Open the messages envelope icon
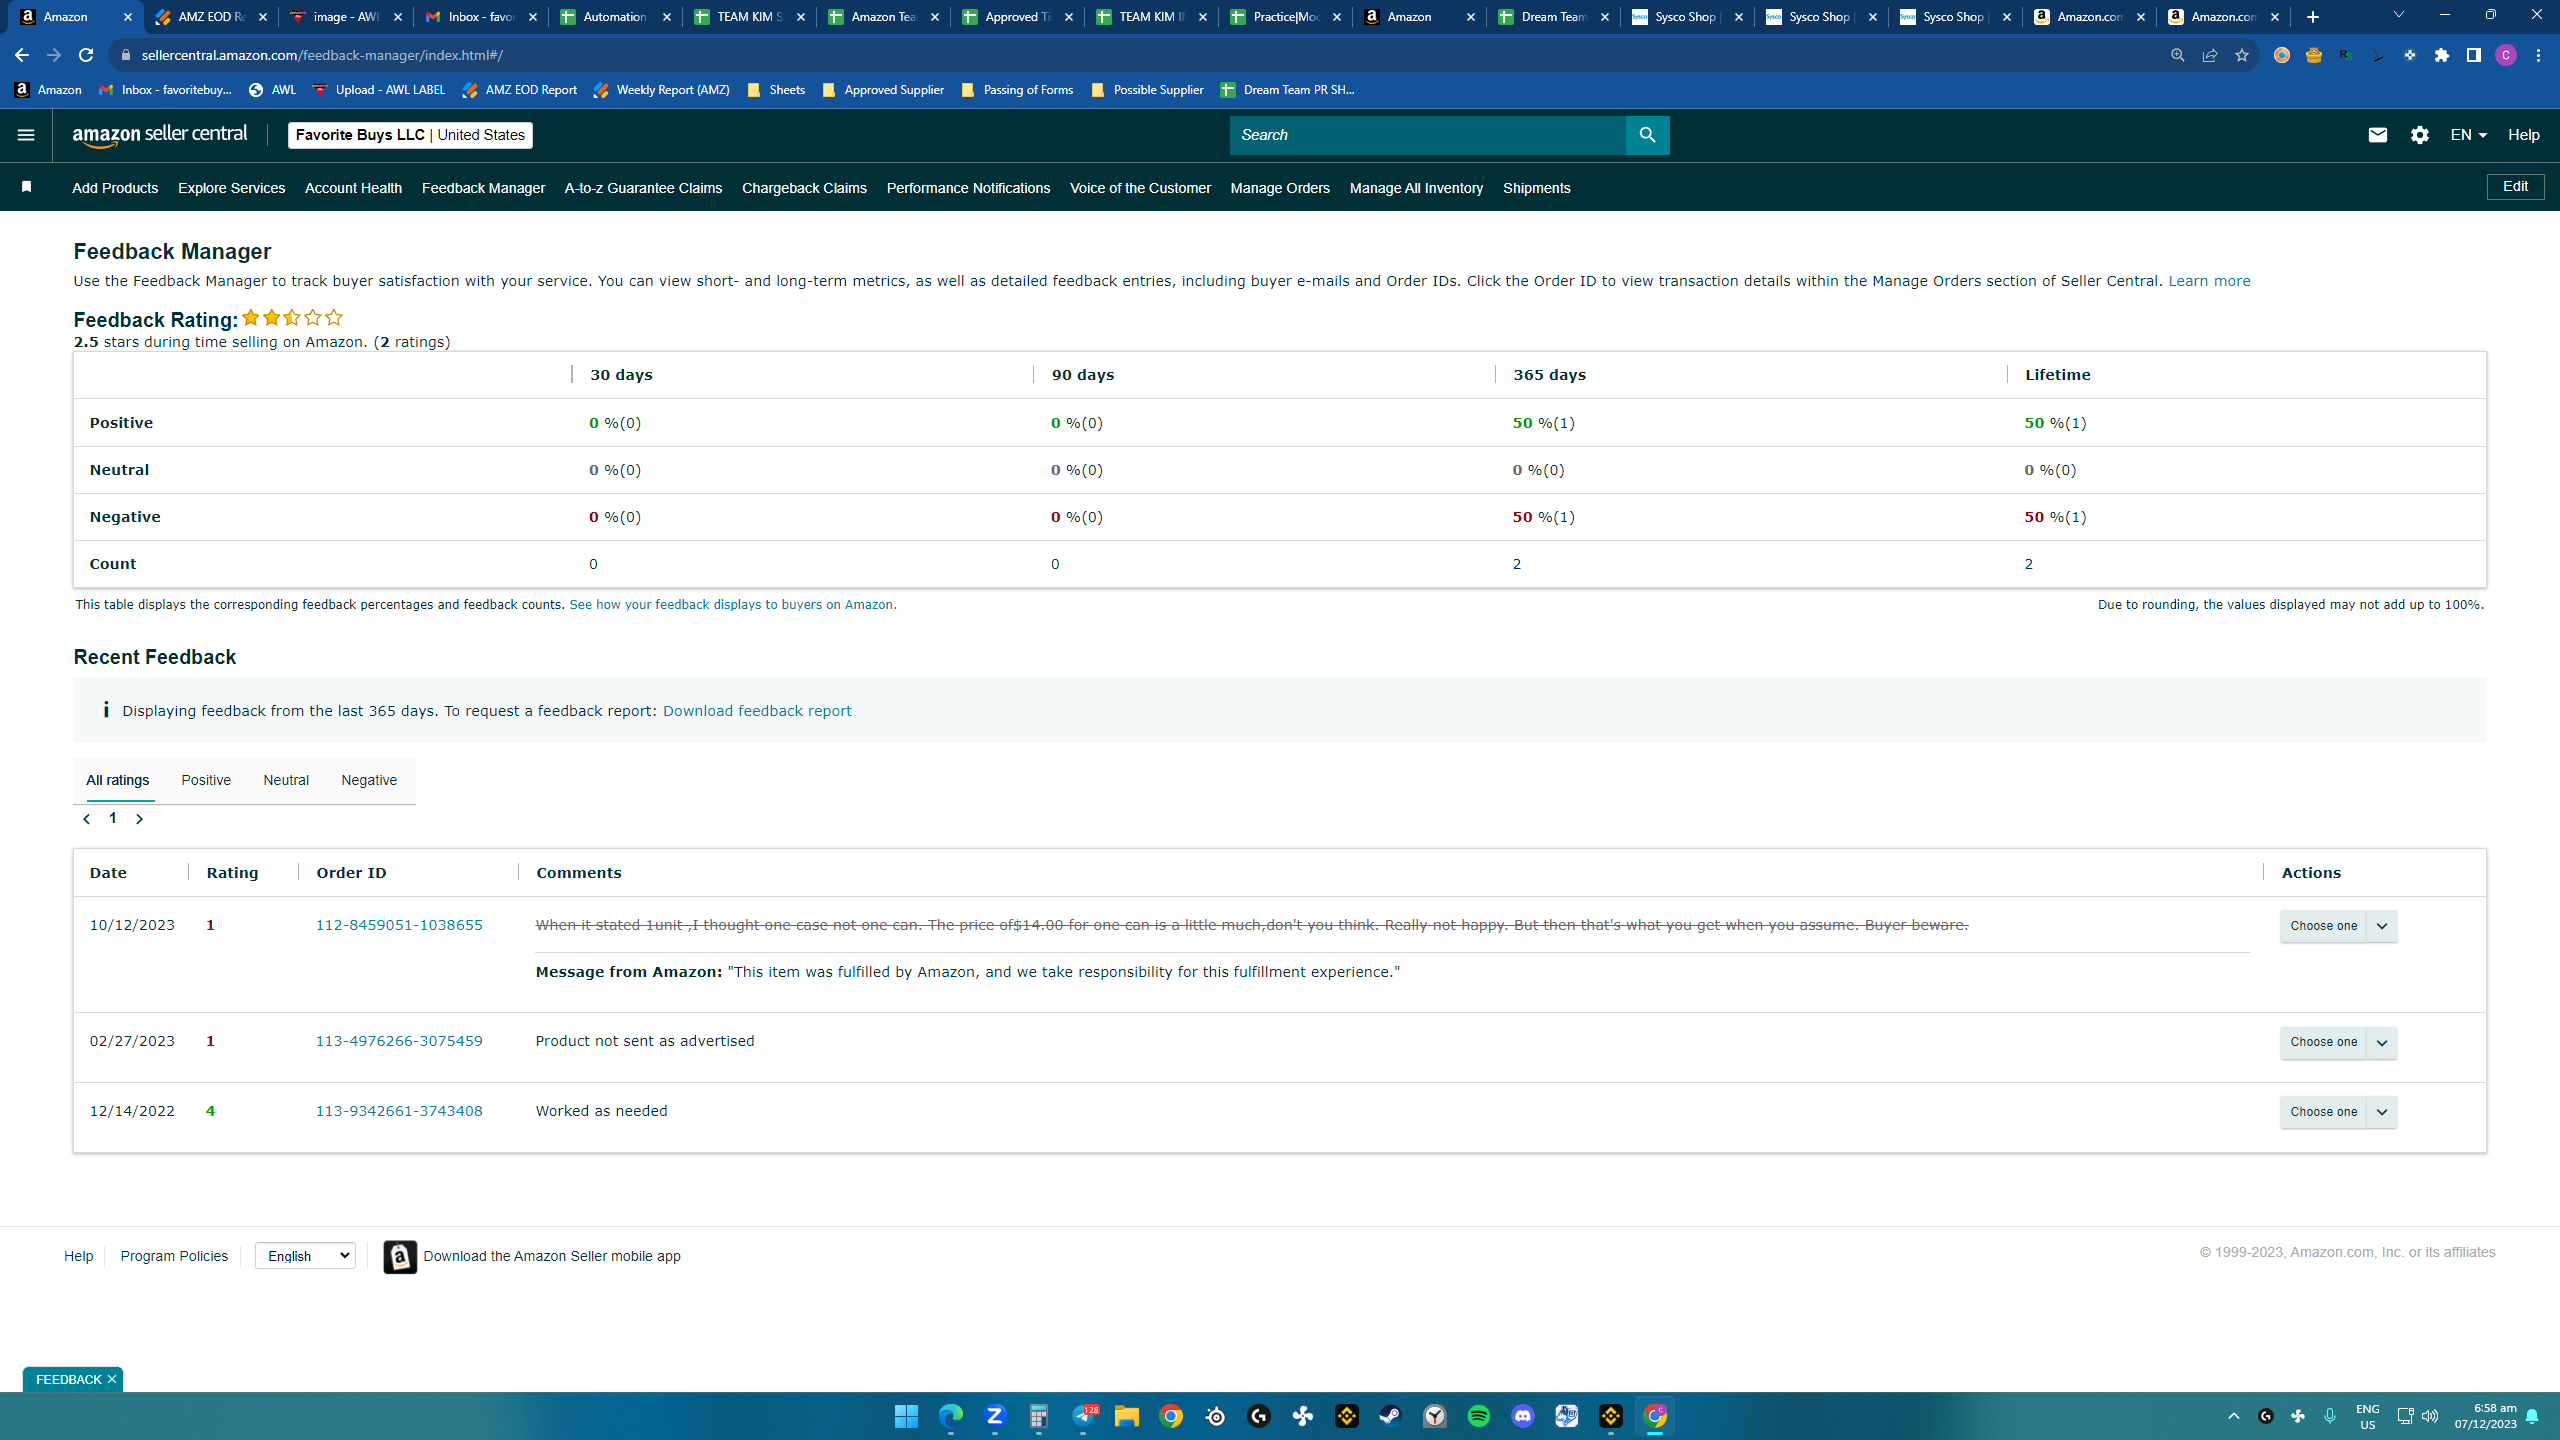Screen dimensions: 2560x1440 point(2377,135)
